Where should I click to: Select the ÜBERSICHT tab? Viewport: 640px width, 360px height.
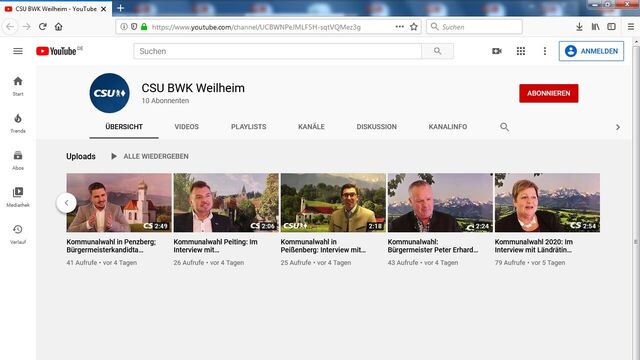tap(124, 127)
